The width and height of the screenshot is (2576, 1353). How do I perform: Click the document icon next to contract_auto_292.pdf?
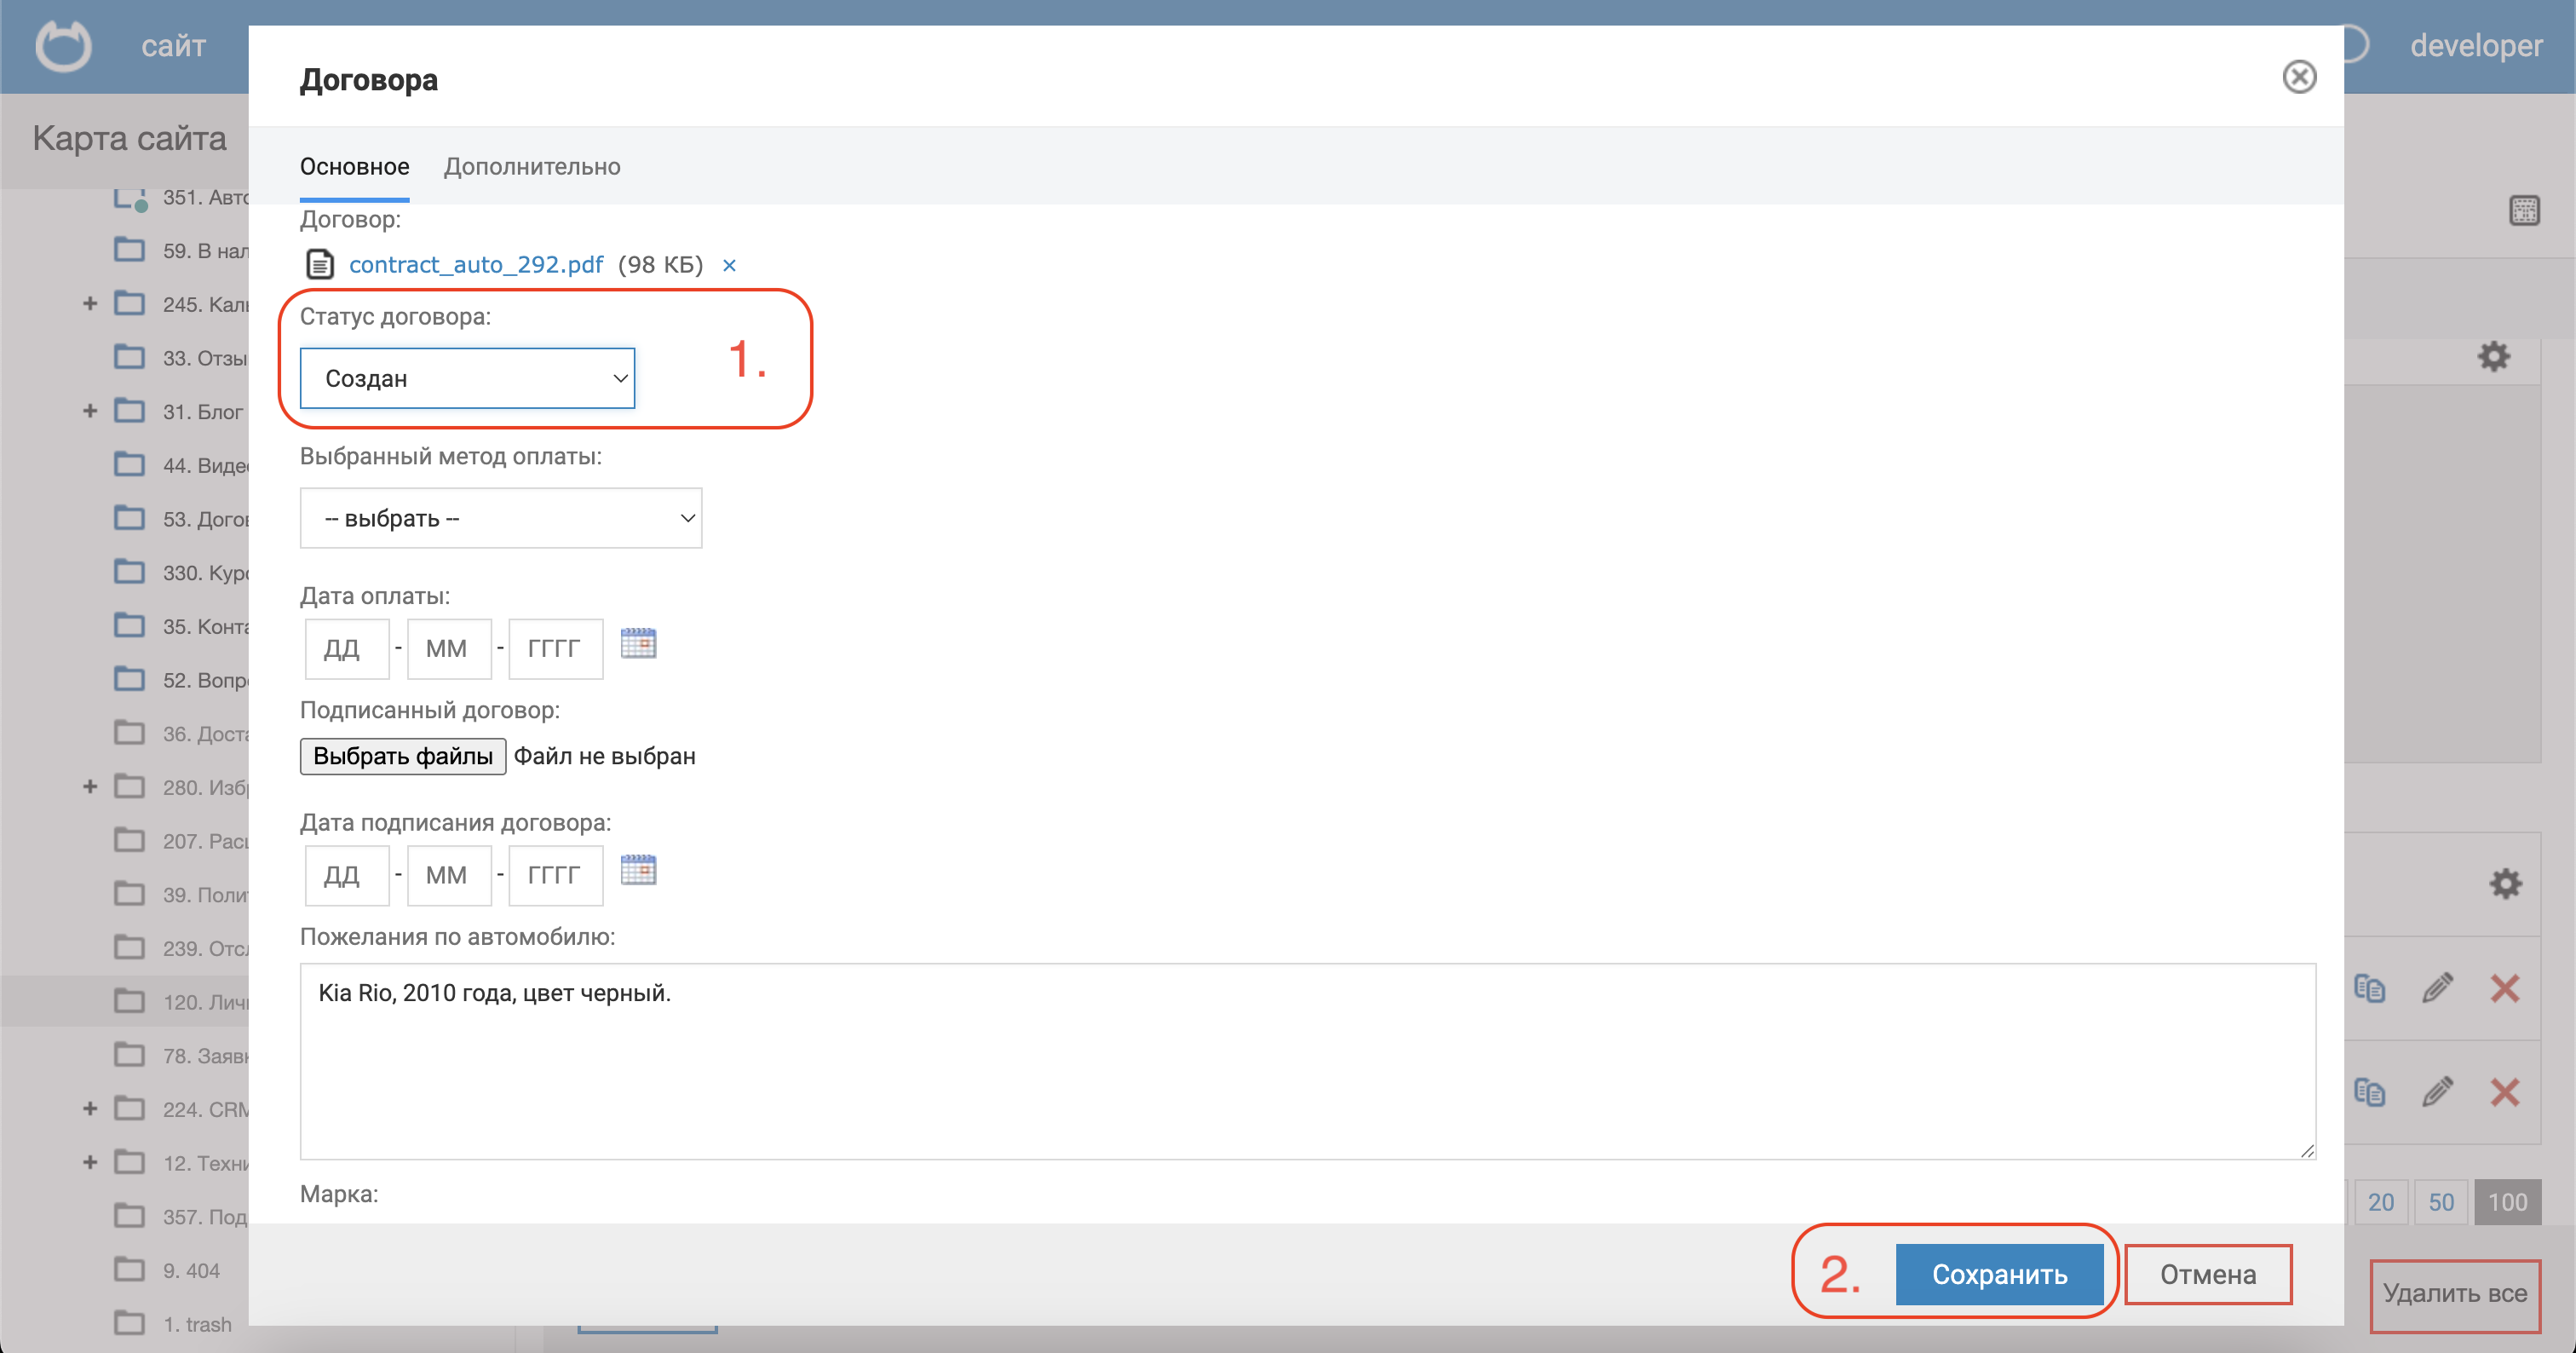pos(319,264)
